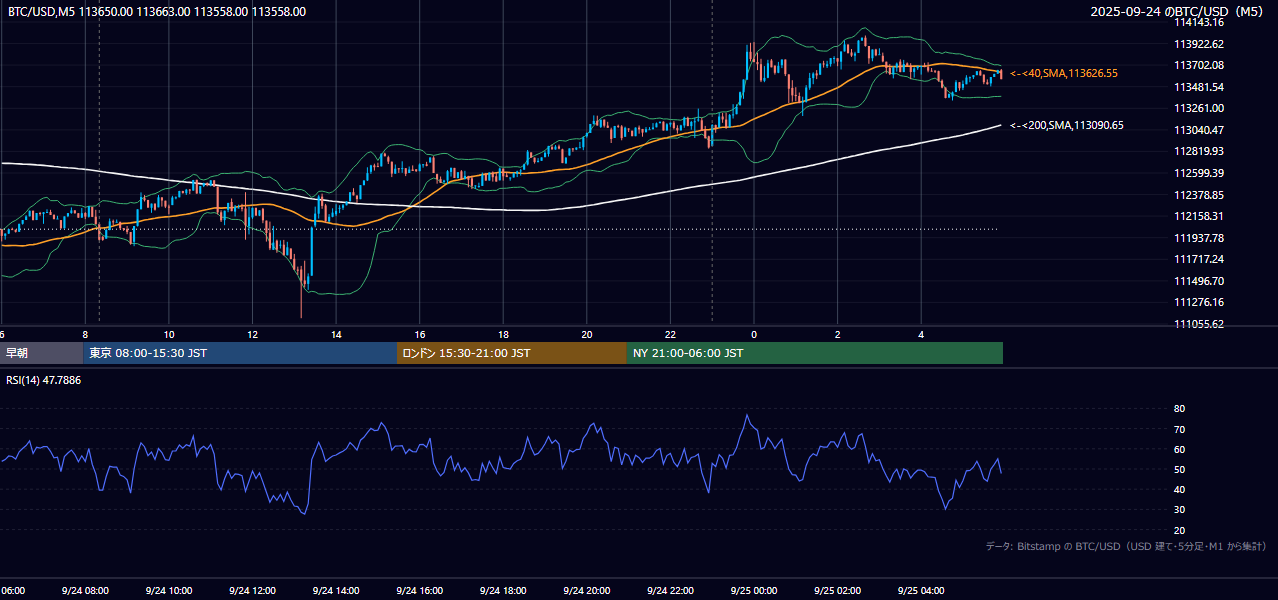The width and height of the screenshot is (1278, 600).
Task: Select the 40 SMA label 113626.55
Action: [x=1064, y=73]
